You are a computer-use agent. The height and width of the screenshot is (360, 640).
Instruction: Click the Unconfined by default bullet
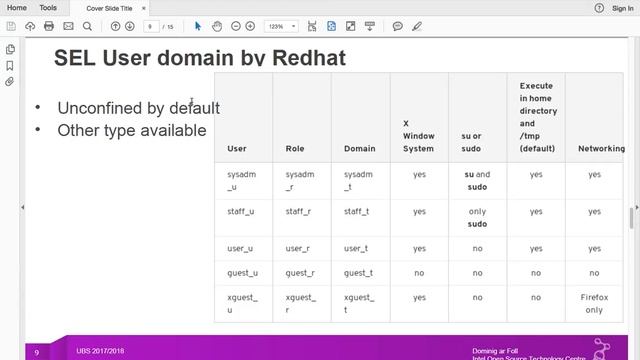tap(138, 108)
